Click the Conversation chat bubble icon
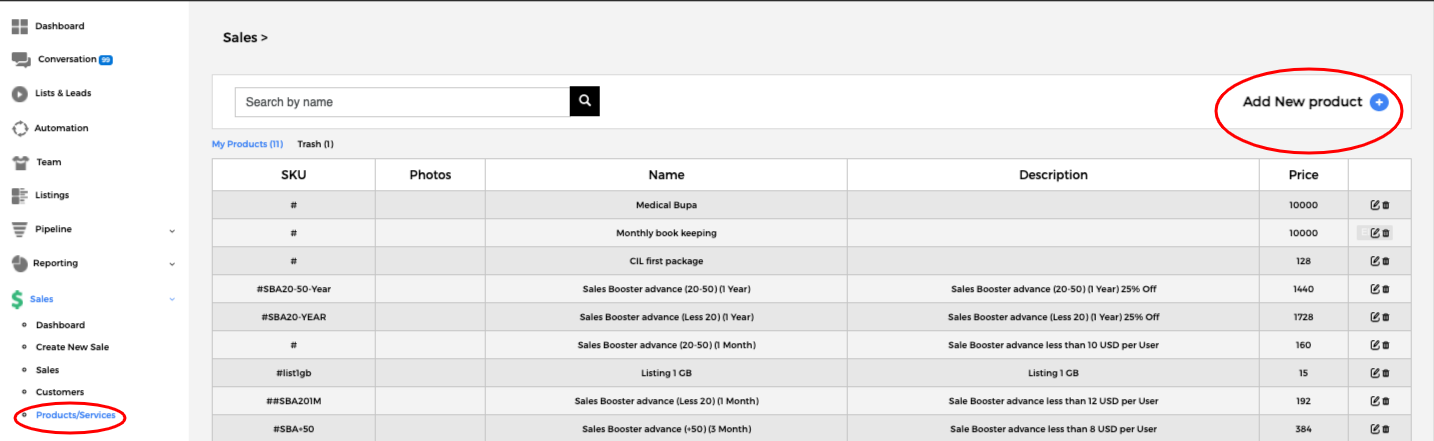1434x441 pixels. [21, 60]
